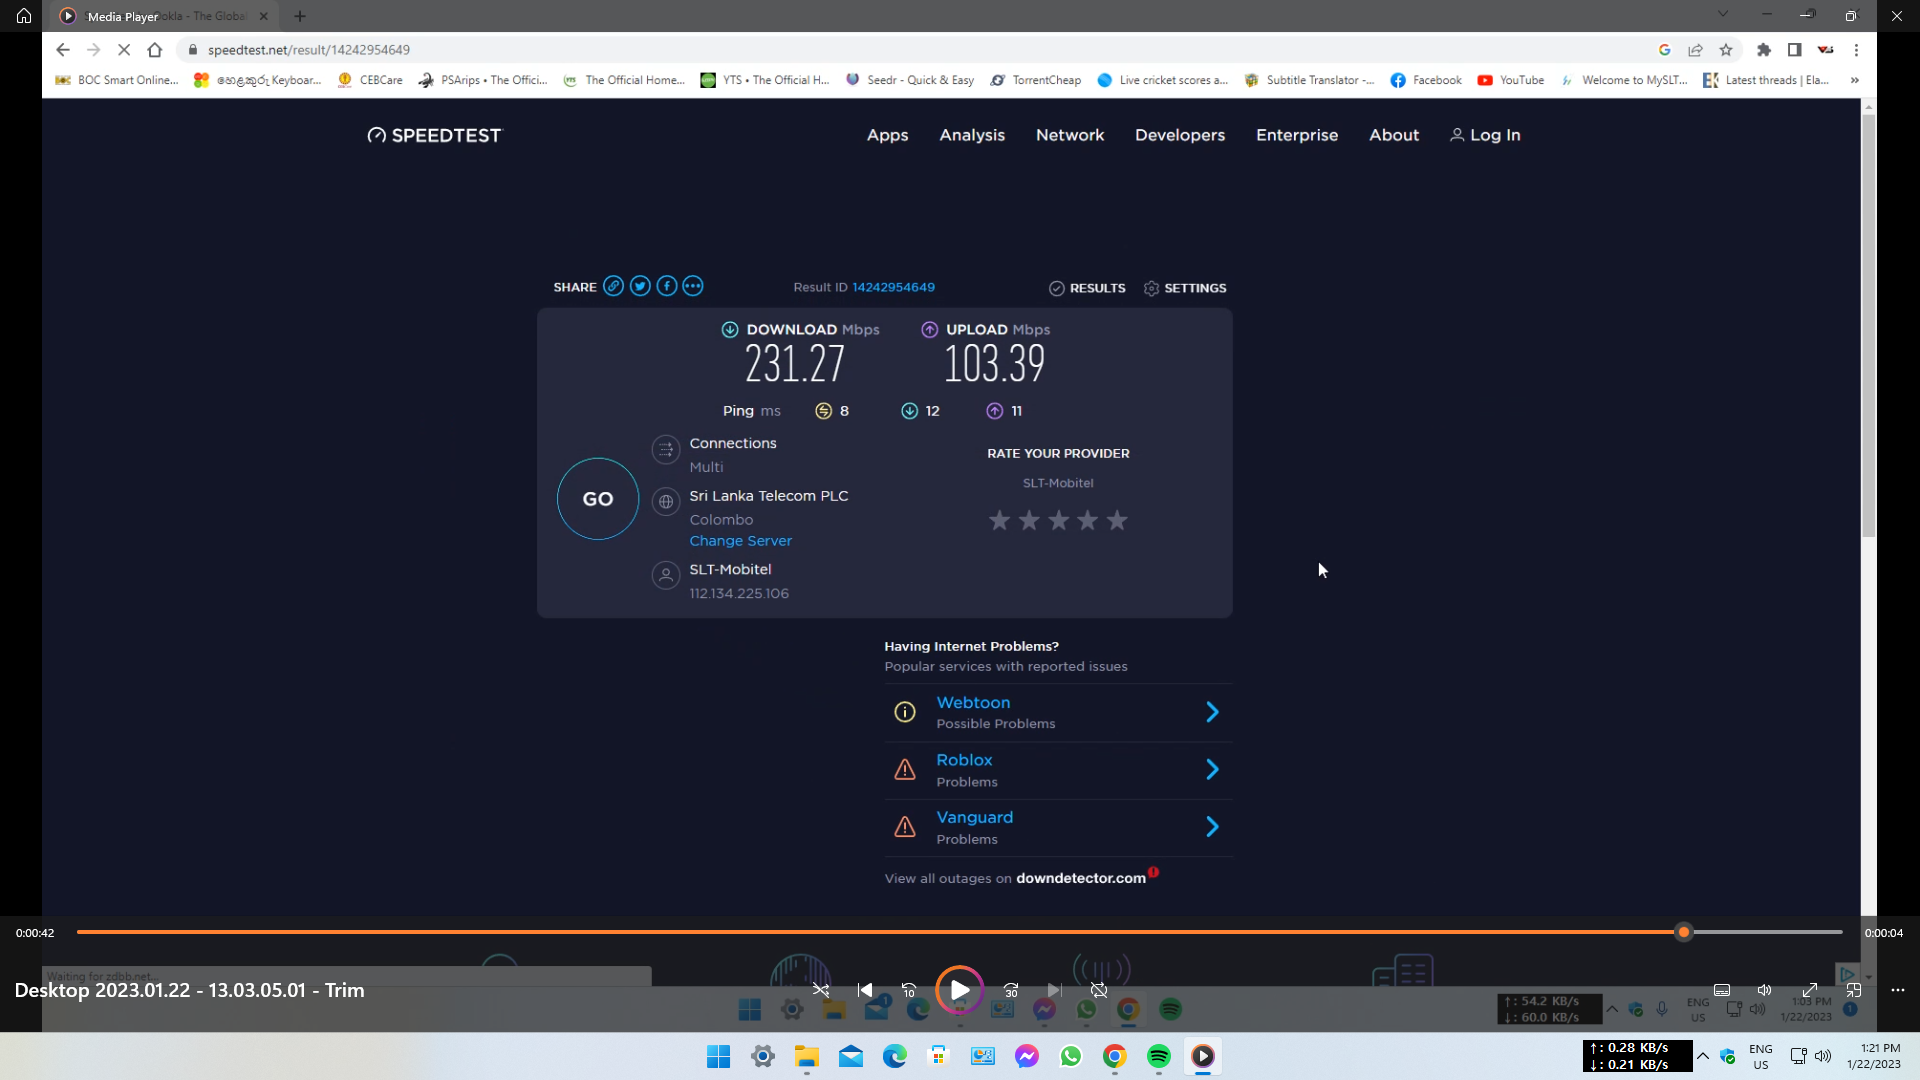Go to the previous track
The height and width of the screenshot is (1080, 1920).
pos(865,990)
